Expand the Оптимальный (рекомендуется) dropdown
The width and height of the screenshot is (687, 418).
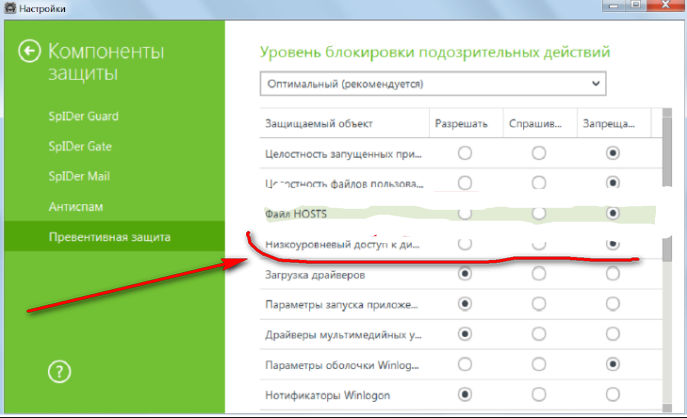pyautogui.click(x=433, y=84)
